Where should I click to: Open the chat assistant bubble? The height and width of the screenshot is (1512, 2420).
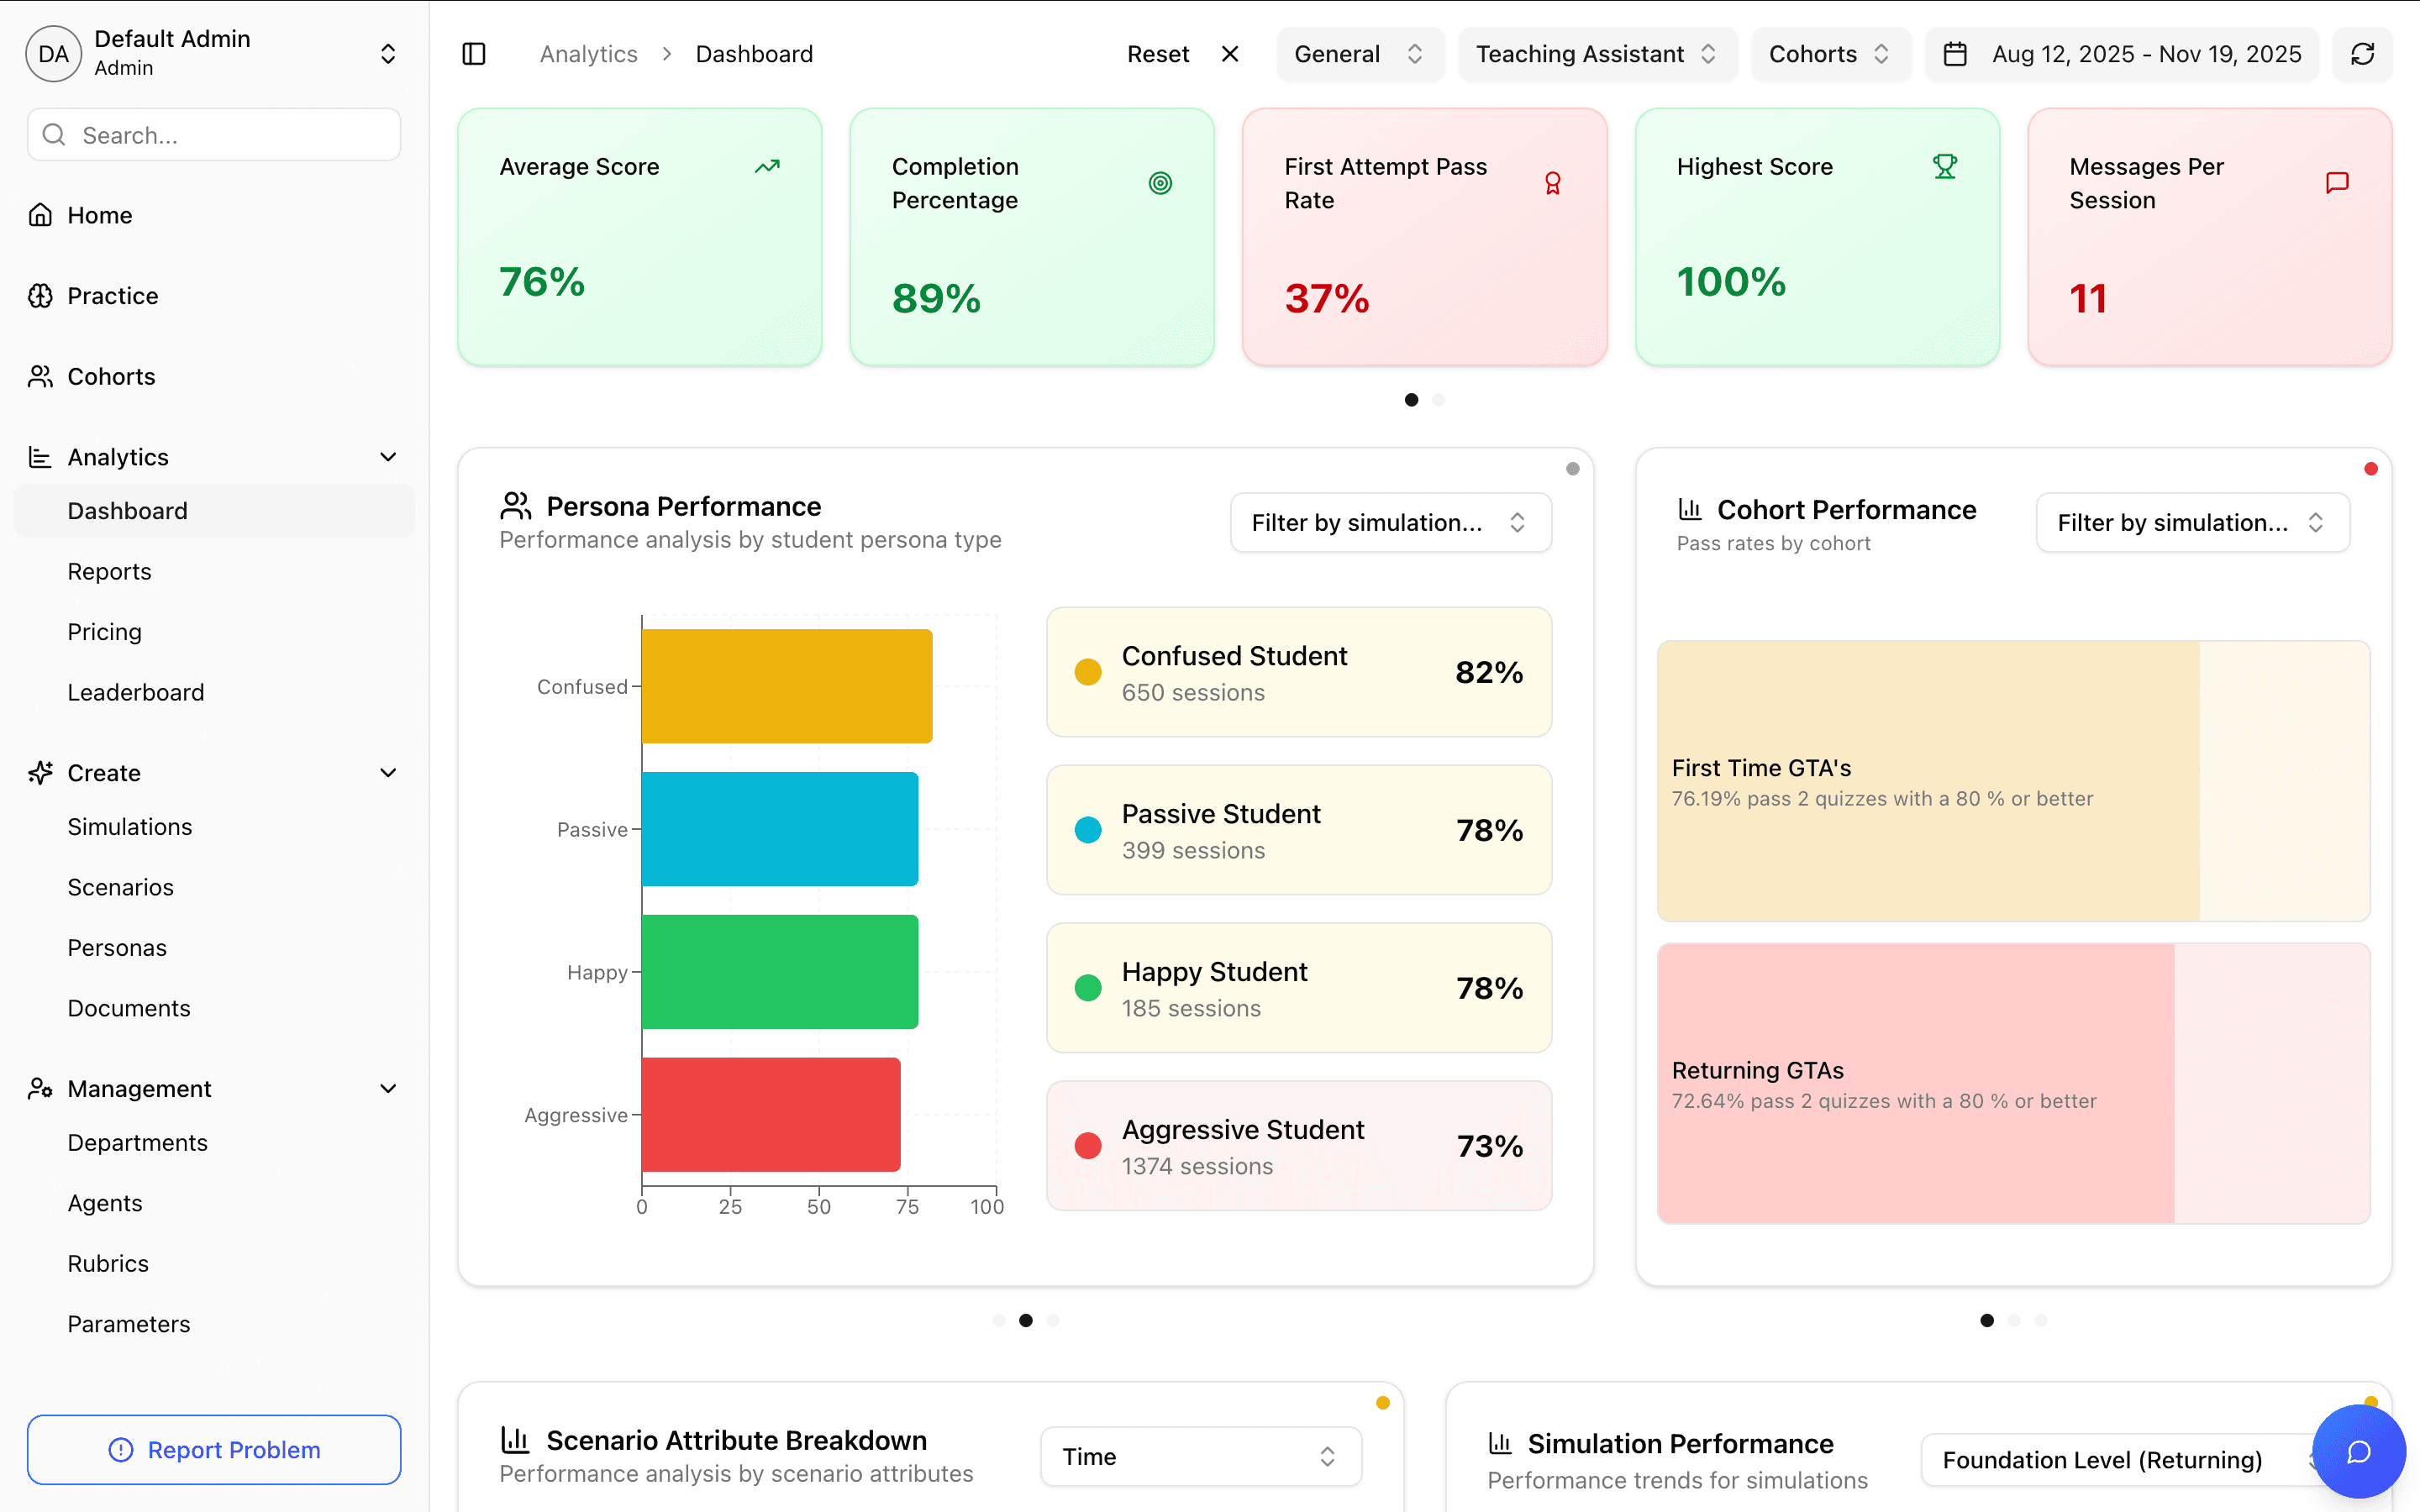(2360, 1451)
